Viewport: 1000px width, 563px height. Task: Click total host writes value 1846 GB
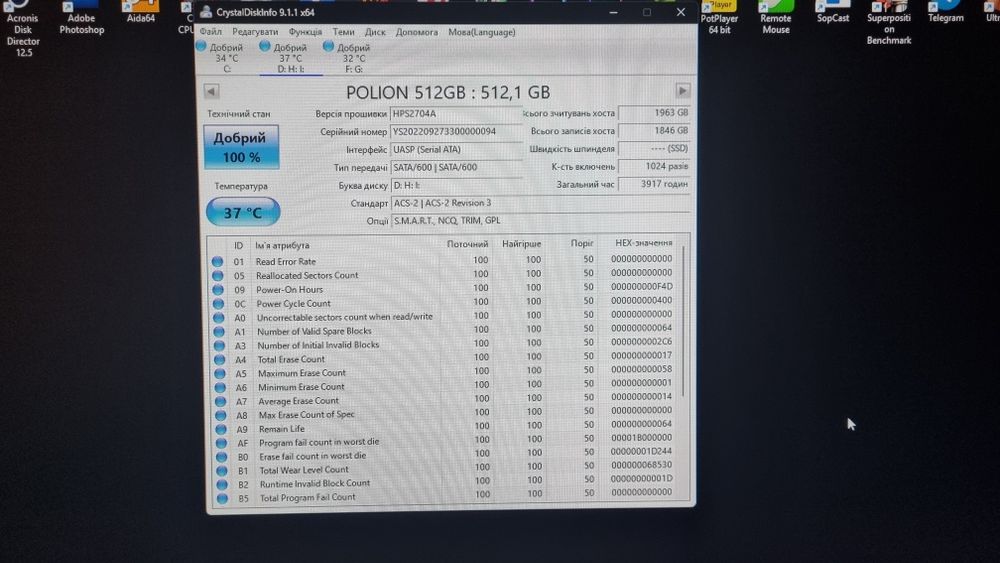(x=654, y=131)
